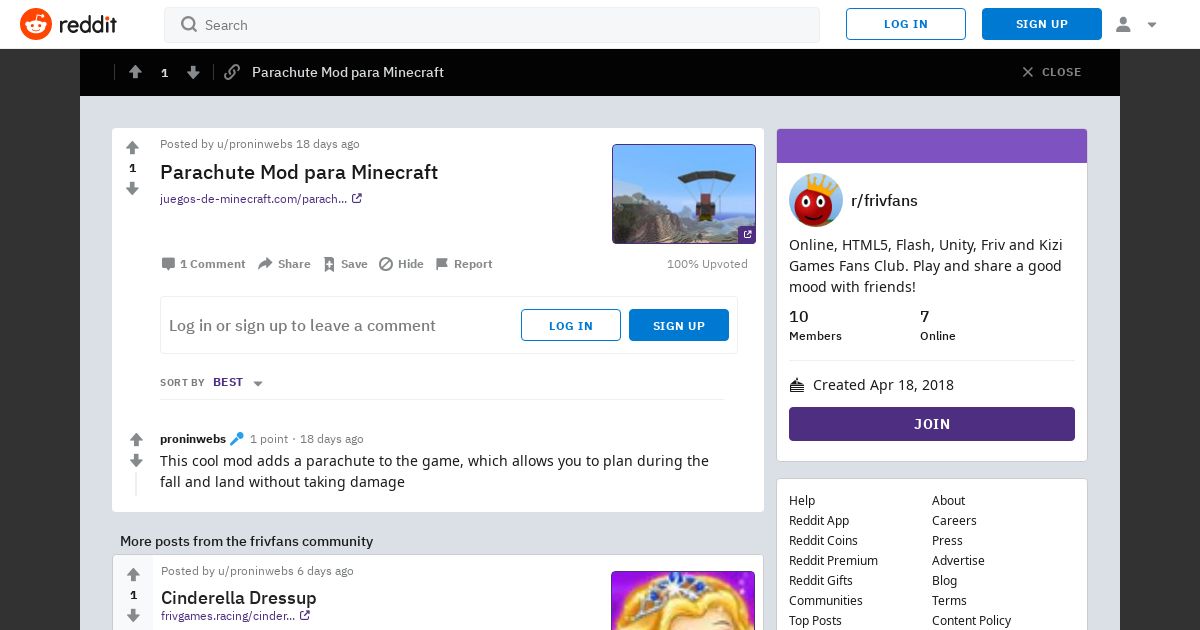Open the 1 Comment button
Viewport: 1200px width, 630px height.
point(203,264)
